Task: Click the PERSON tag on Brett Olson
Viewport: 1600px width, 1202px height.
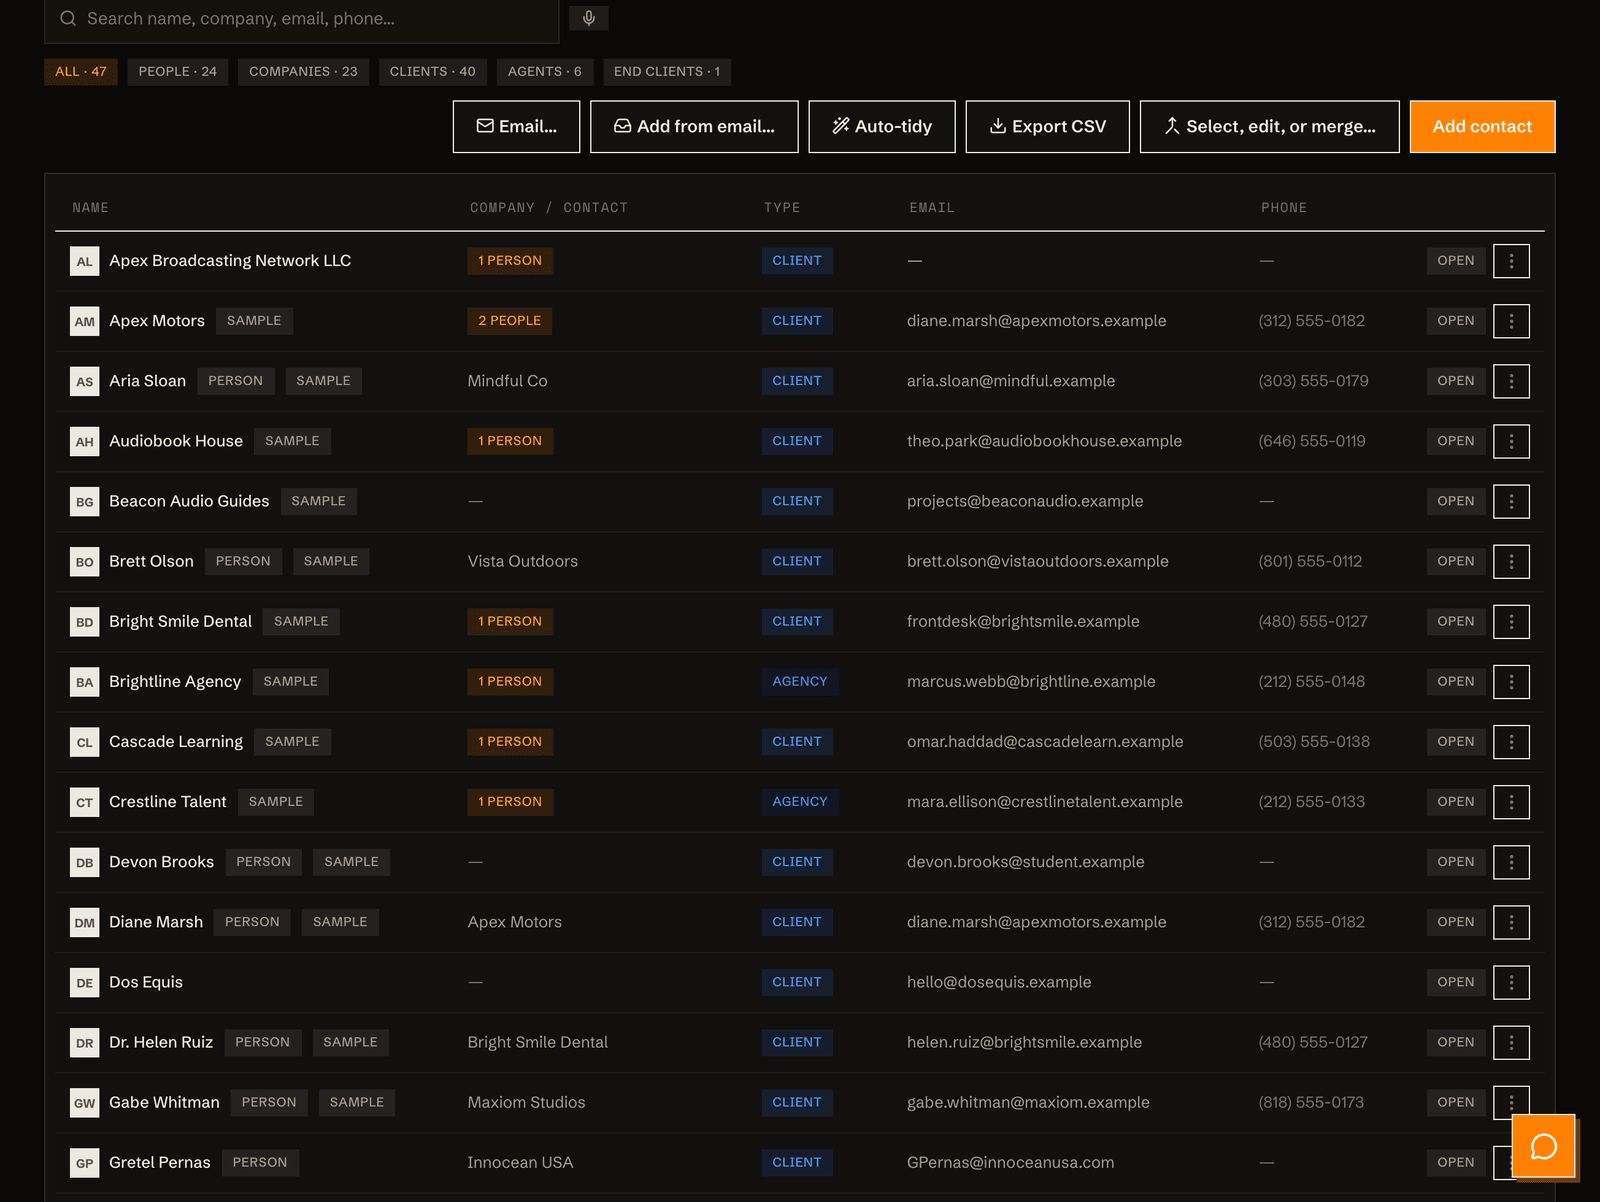Action: pos(243,561)
